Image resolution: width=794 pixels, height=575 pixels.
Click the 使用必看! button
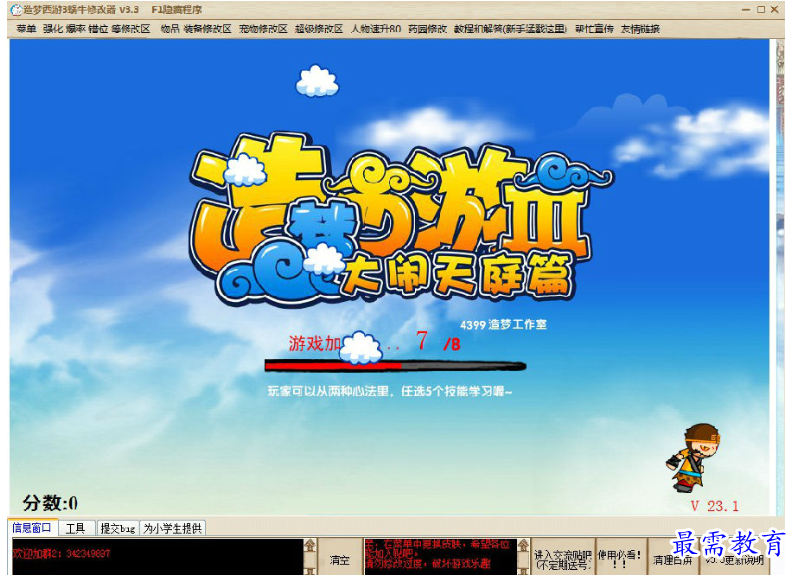coord(620,559)
